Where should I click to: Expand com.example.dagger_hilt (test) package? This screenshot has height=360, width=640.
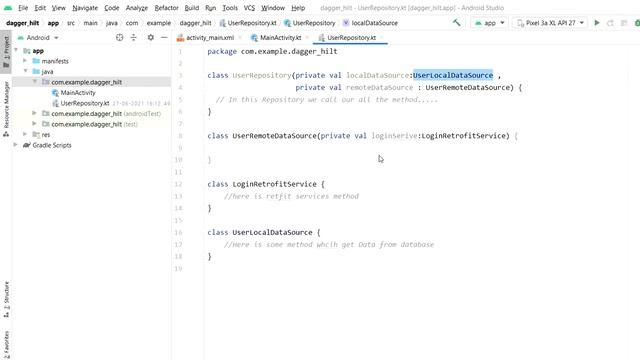click(35, 124)
